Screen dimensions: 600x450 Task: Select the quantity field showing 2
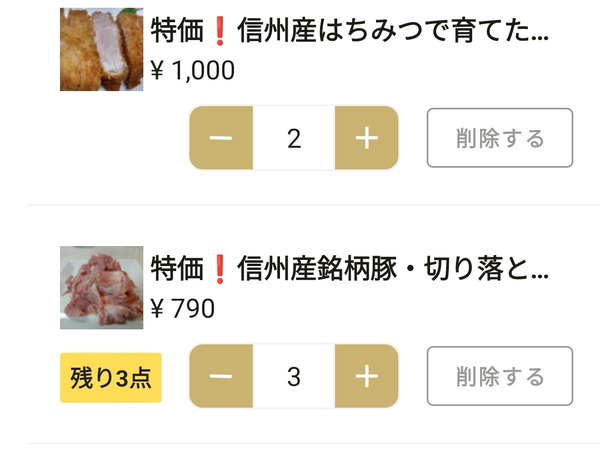tap(294, 138)
